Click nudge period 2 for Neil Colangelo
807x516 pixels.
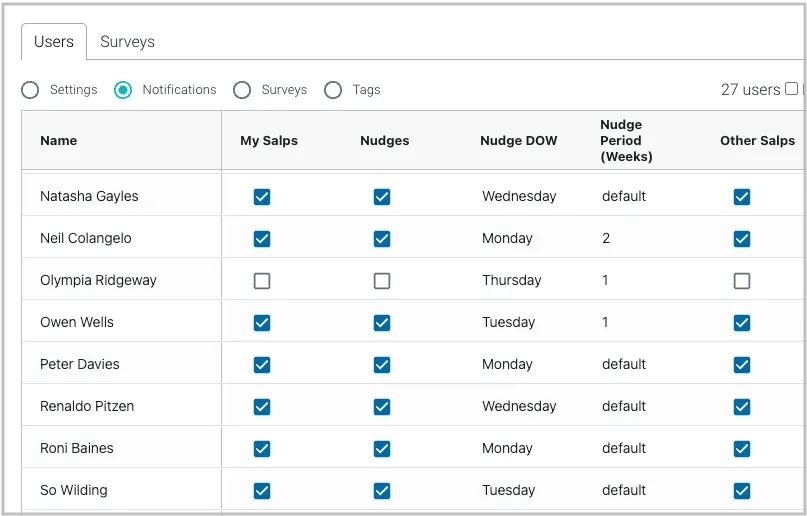[606, 239]
